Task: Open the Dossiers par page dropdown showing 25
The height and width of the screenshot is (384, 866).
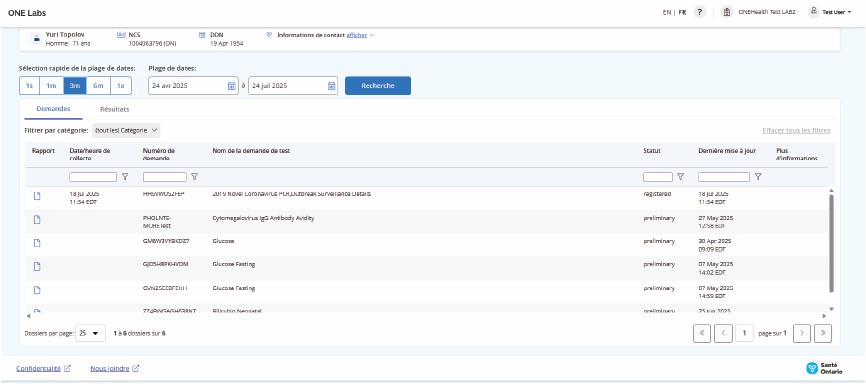Action: click(90, 333)
